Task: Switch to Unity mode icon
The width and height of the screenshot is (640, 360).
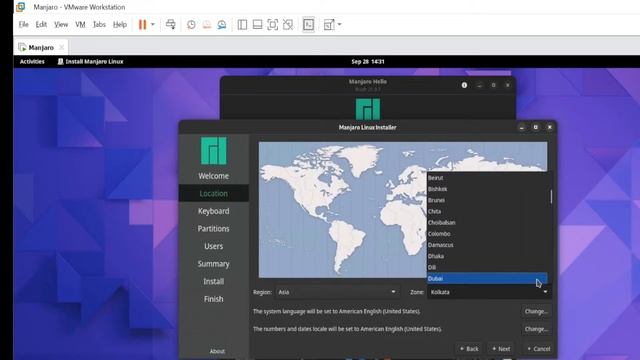Action: 288,25
